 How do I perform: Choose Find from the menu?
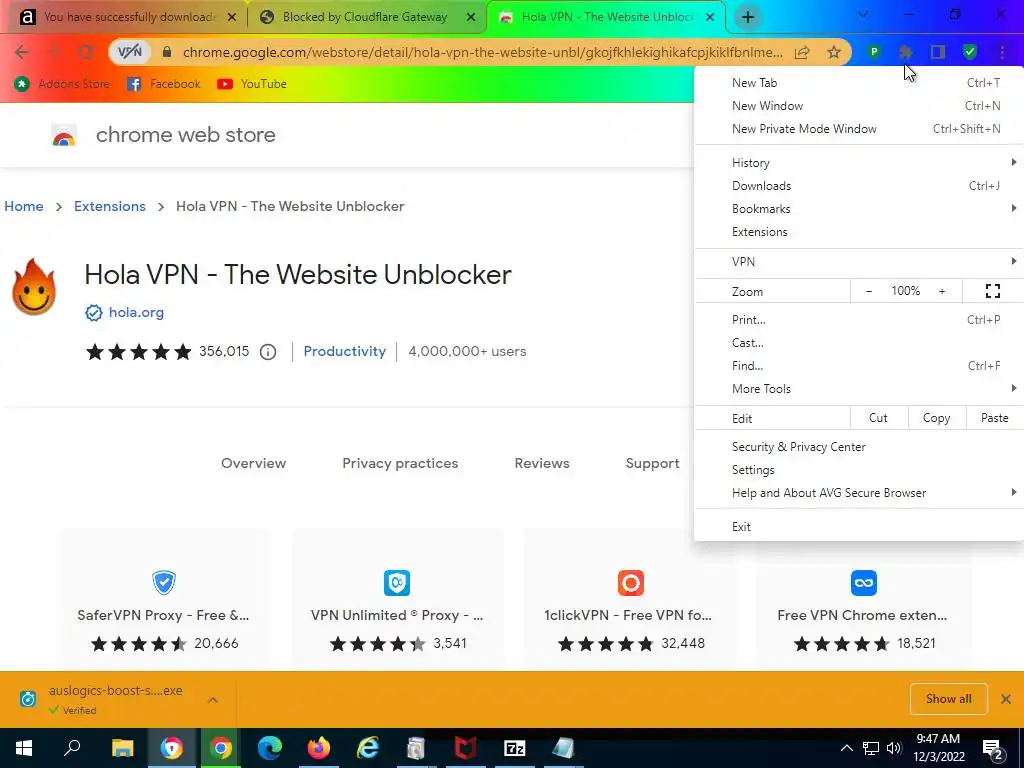point(858,366)
